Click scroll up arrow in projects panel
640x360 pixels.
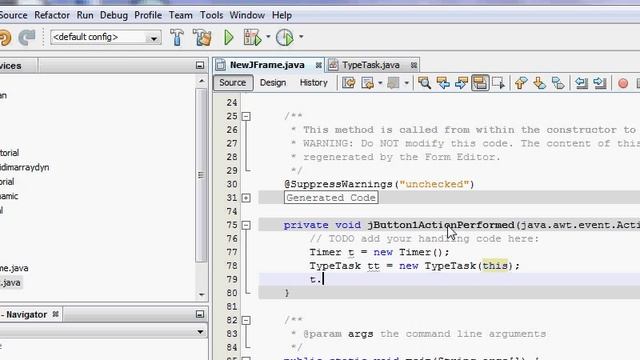coord(202,81)
